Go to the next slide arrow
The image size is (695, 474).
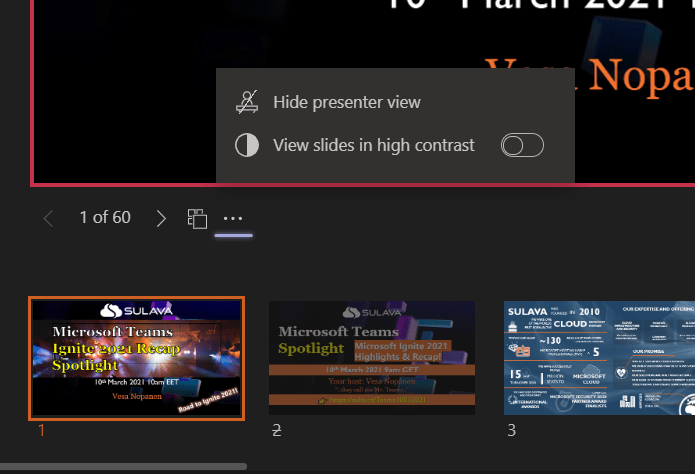161,218
